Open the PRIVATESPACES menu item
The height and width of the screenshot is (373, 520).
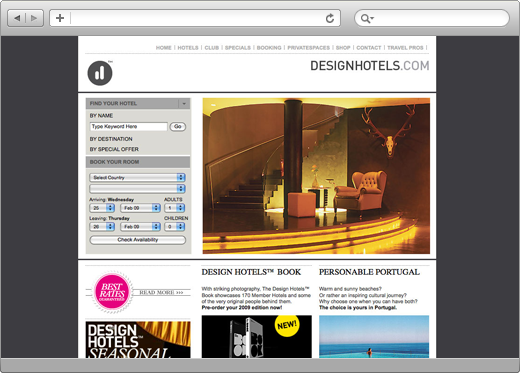[x=308, y=48]
